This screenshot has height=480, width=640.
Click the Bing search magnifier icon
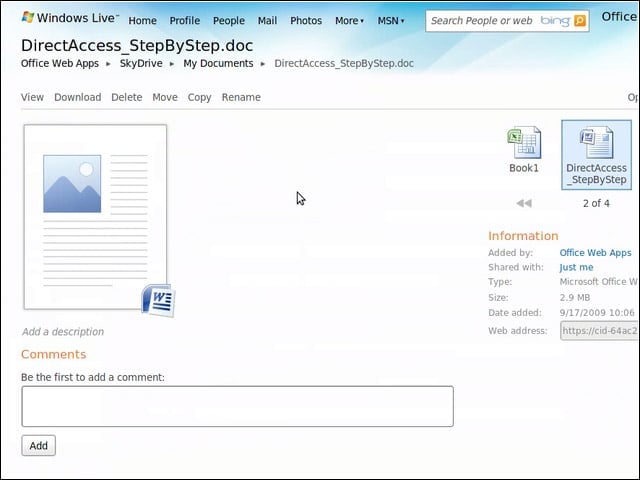coord(580,20)
